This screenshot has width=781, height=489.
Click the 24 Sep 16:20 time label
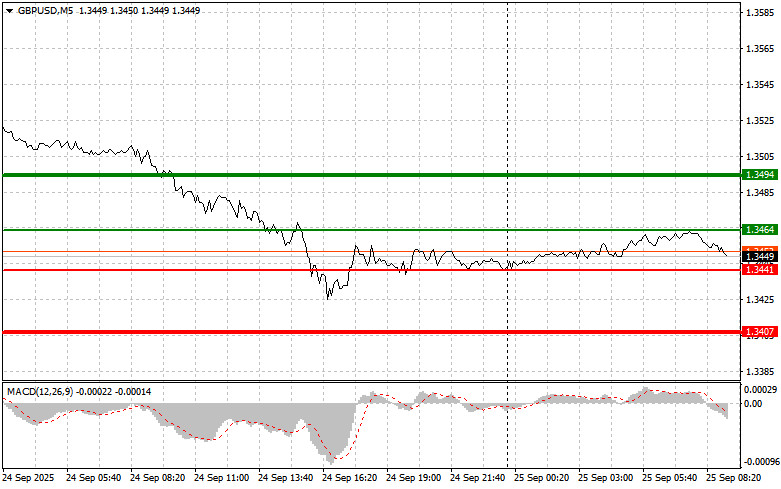click(x=351, y=478)
